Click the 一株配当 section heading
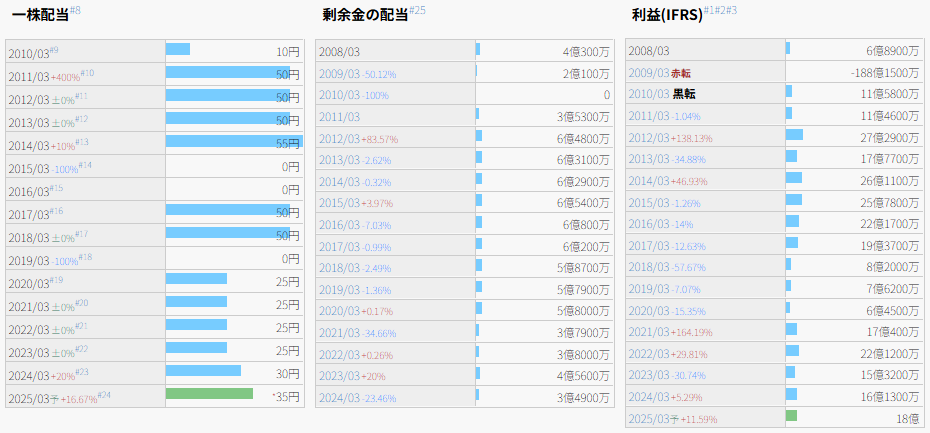The width and height of the screenshot is (930, 433). (x=40, y=15)
